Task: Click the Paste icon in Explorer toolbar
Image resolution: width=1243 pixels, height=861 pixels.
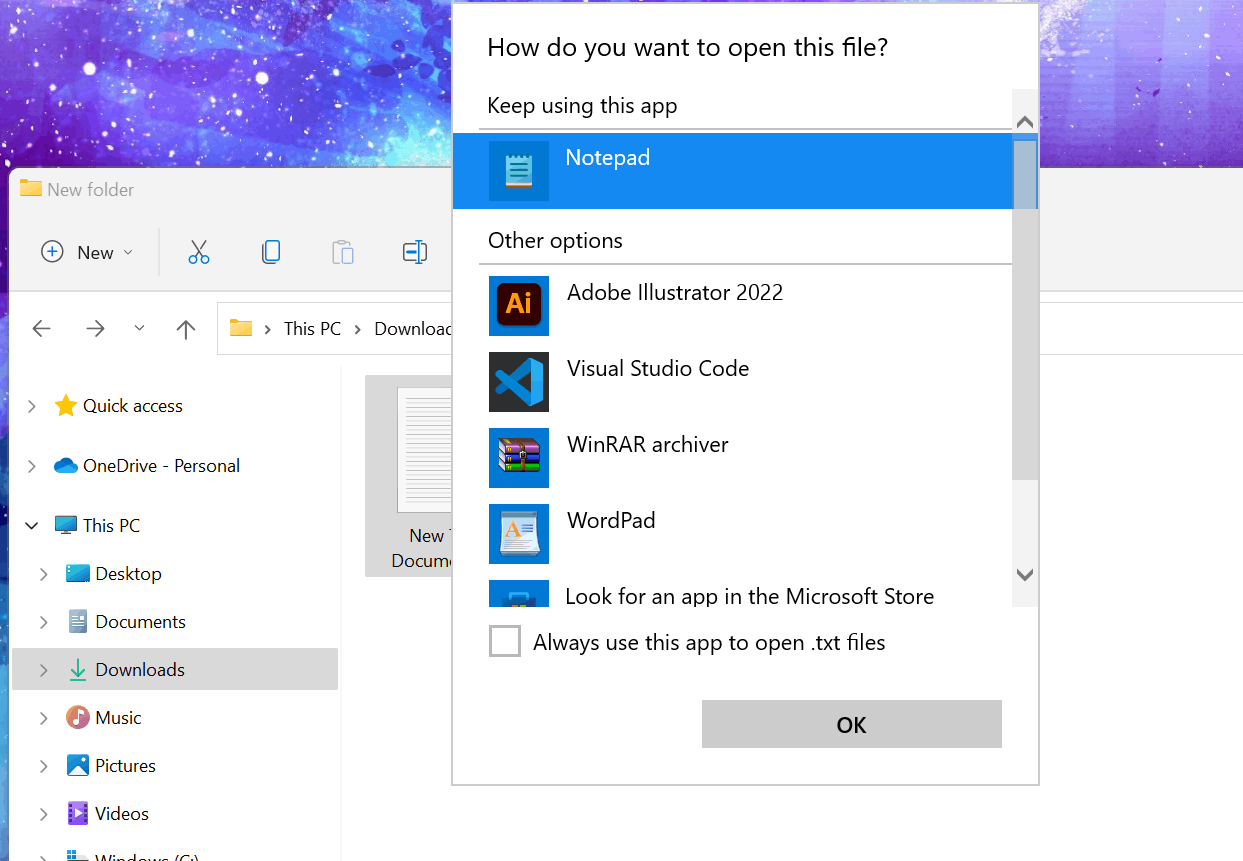Action: coord(343,252)
